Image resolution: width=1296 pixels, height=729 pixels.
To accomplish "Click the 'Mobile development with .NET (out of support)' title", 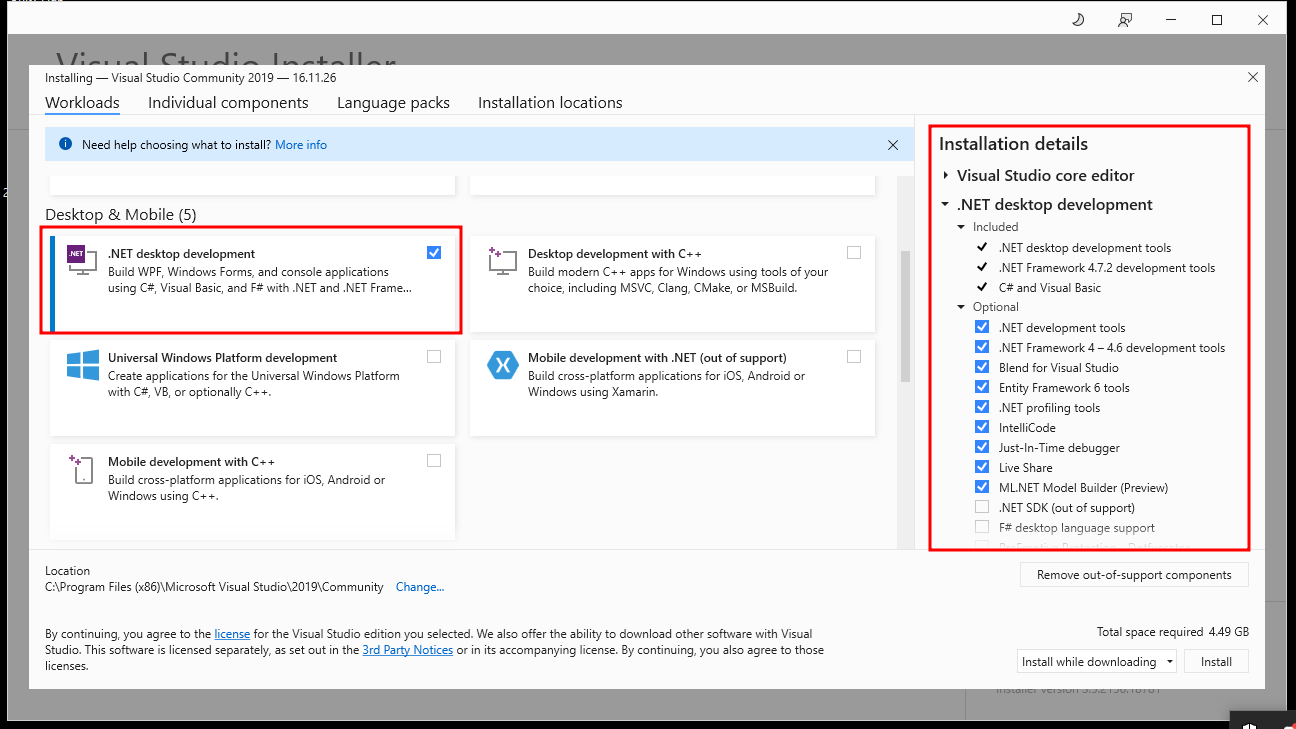I will click(x=657, y=358).
